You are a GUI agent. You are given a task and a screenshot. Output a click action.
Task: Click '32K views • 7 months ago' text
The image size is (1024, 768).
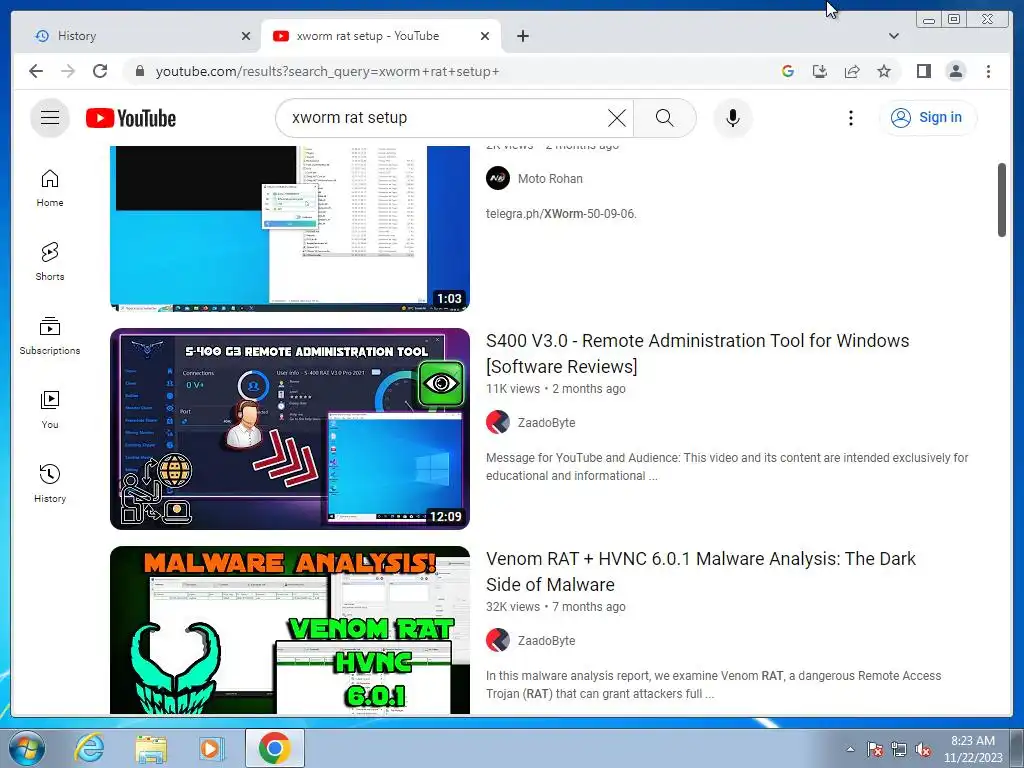click(556, 607)
